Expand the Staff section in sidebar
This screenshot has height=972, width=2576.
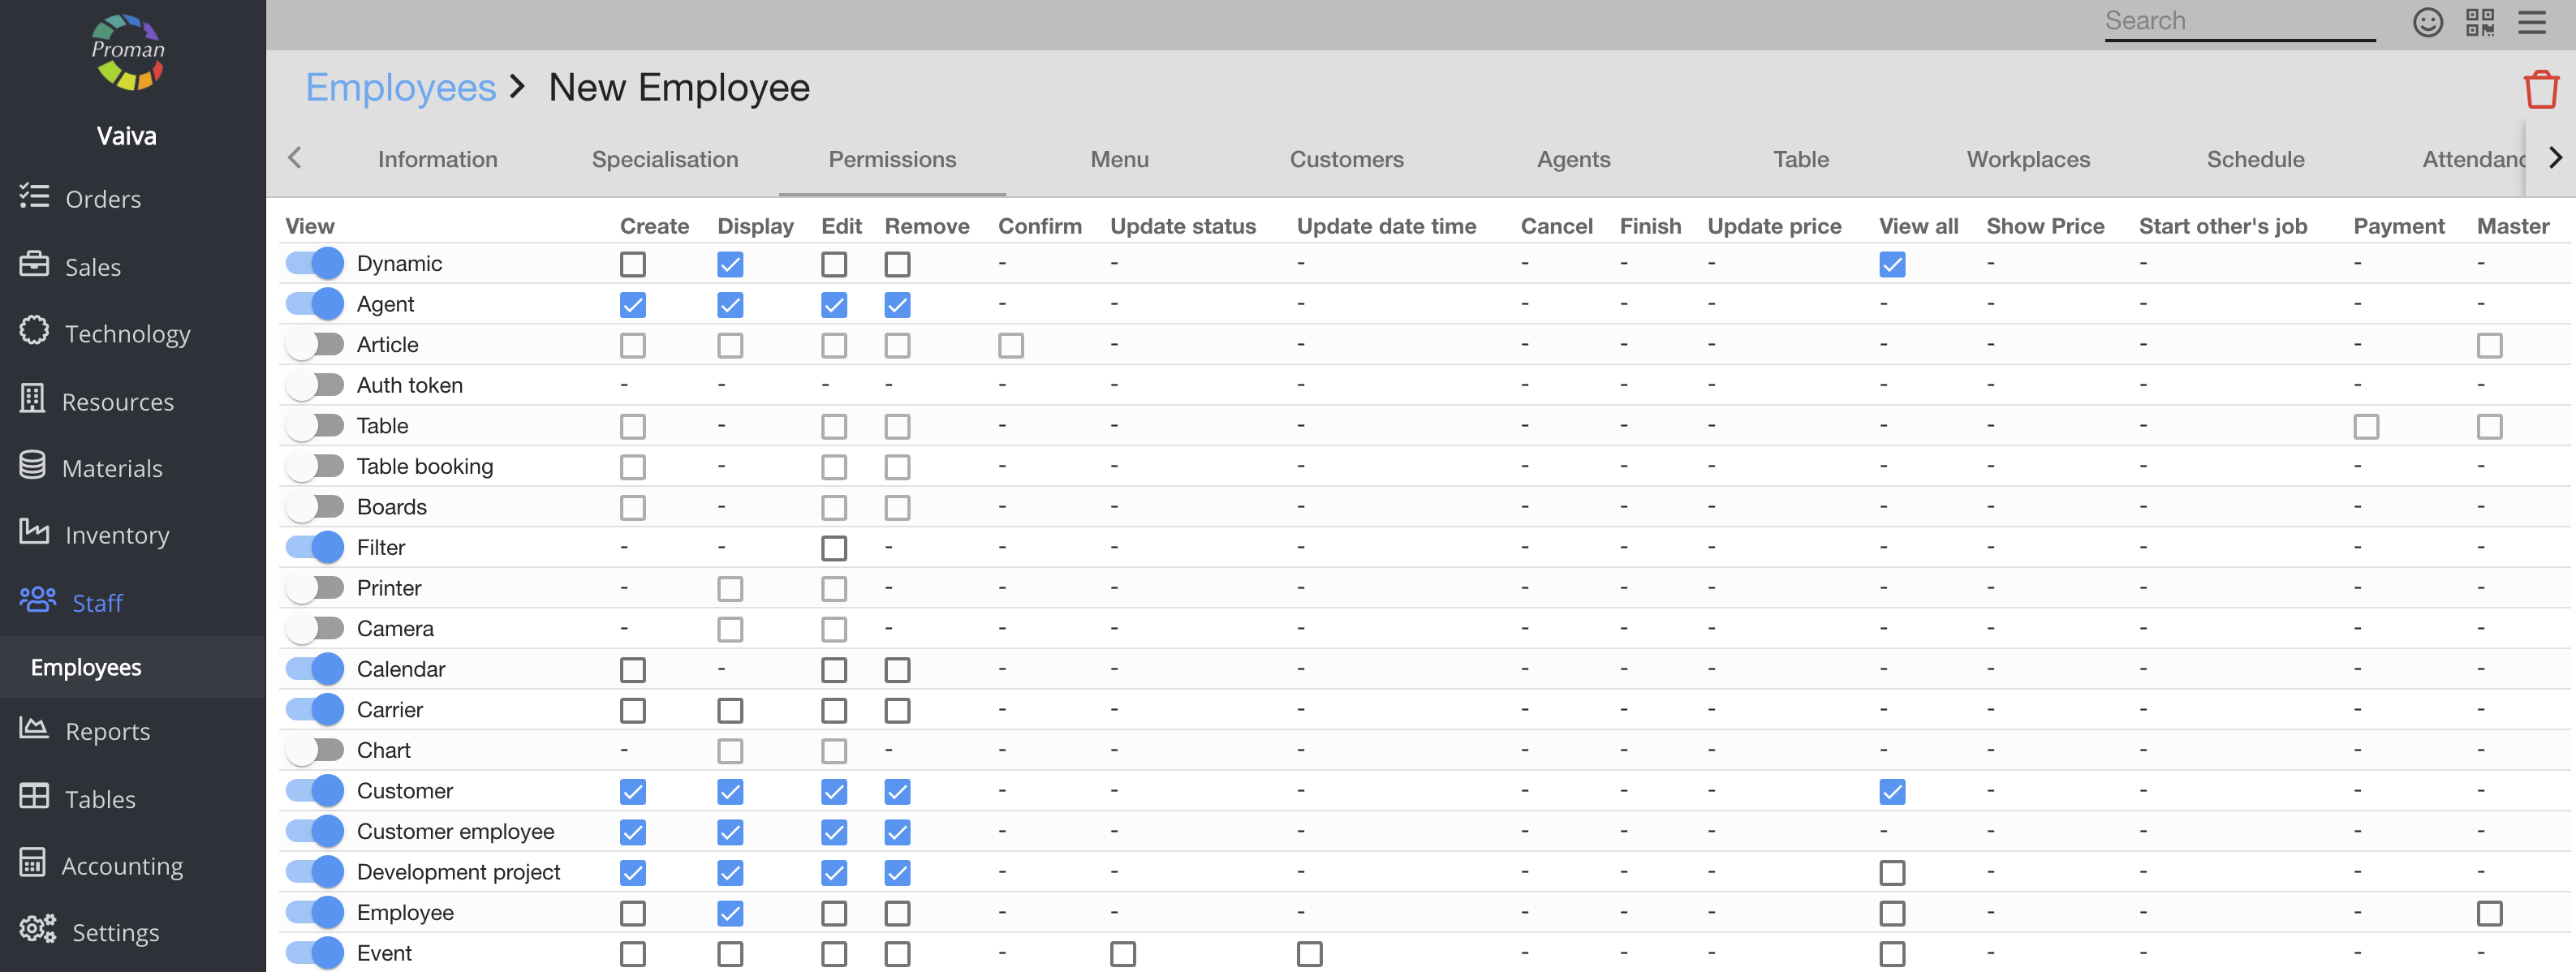coord(97,602)
